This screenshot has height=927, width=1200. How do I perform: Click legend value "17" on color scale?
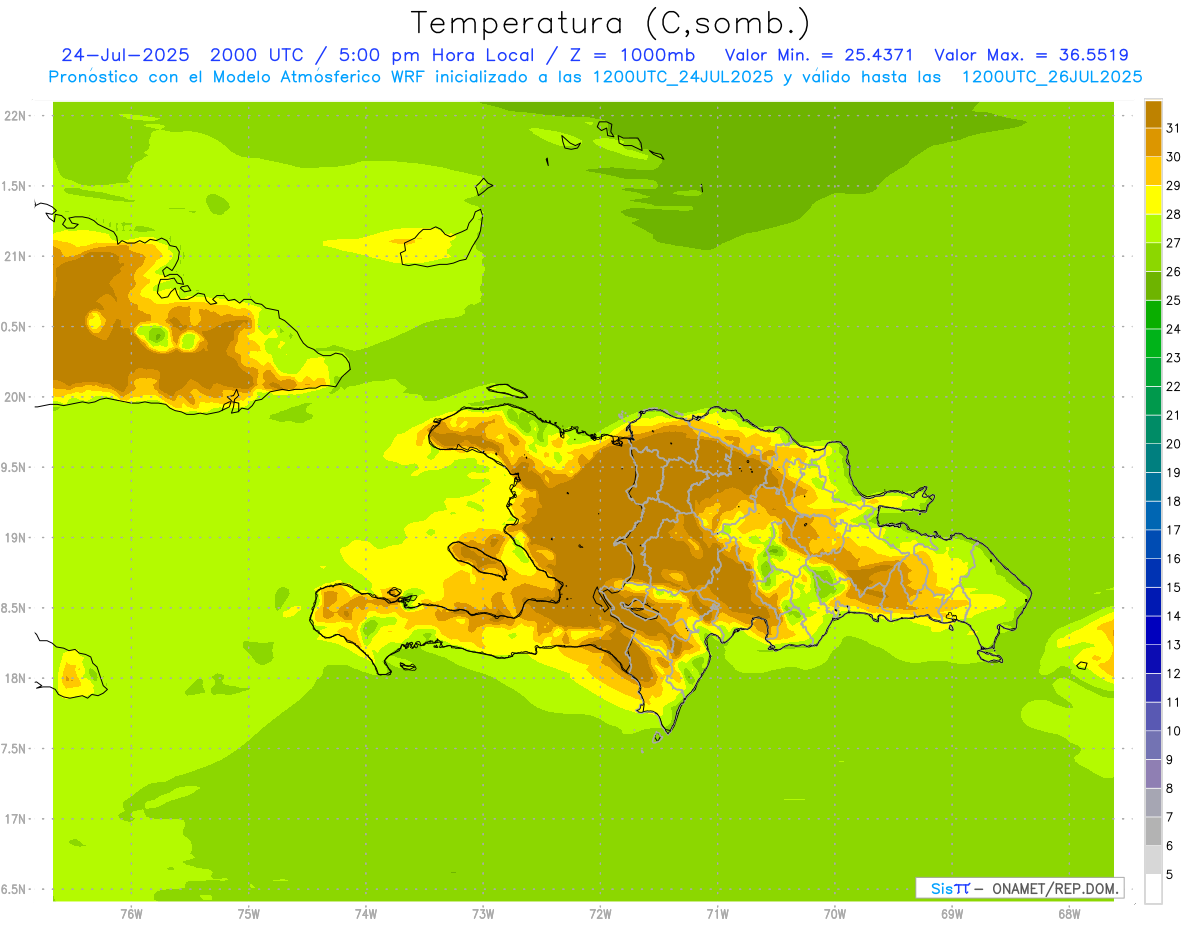click(1174, 530)
